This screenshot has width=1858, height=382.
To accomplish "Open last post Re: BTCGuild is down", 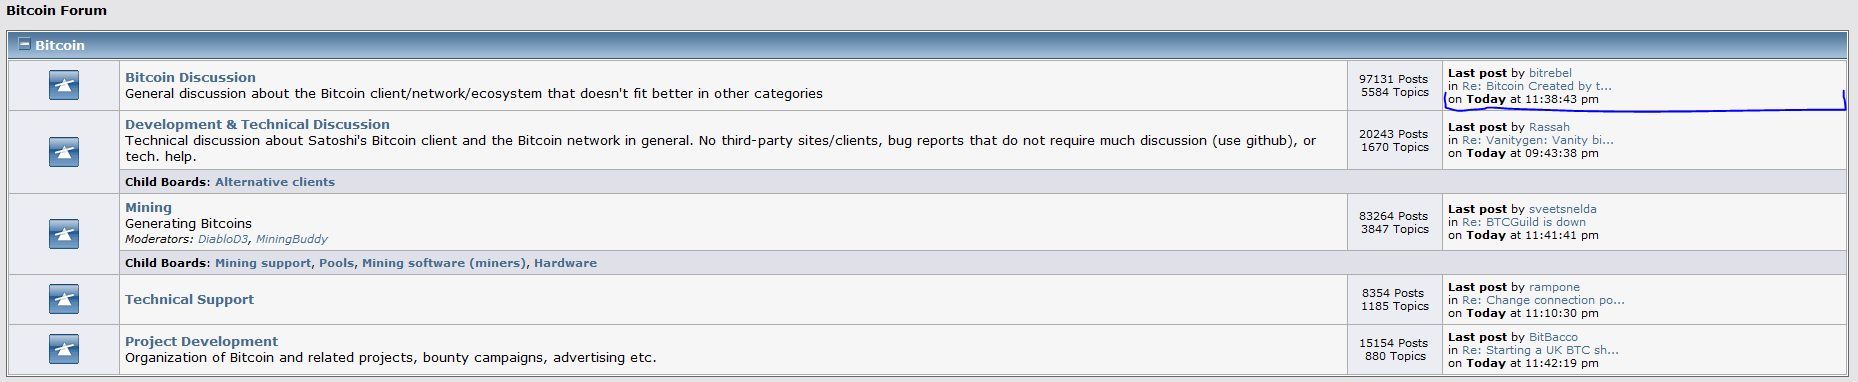I will click(x=1524, y=222).
